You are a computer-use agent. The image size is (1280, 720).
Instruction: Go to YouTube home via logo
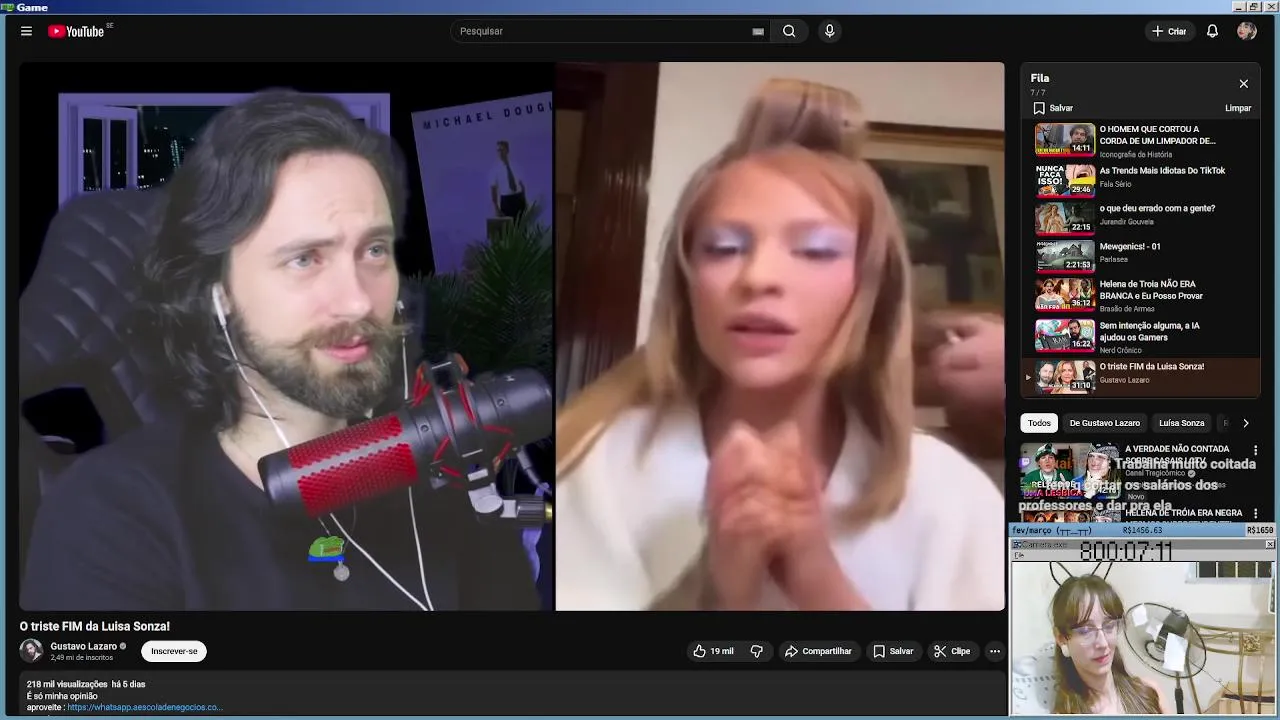tap(76, 31)
